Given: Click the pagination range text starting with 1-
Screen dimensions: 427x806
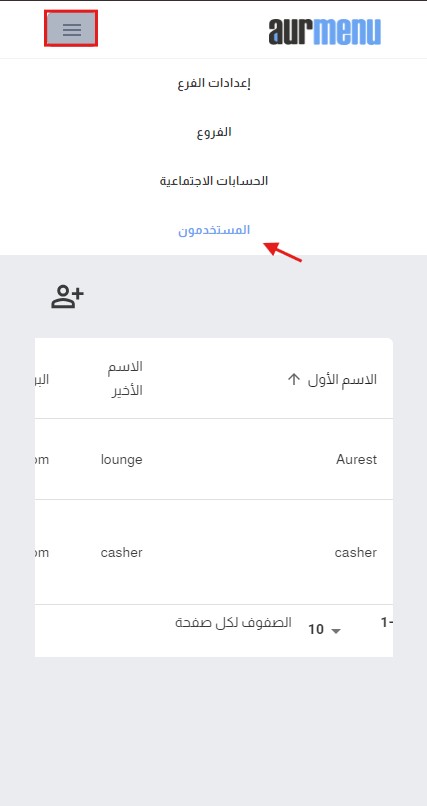Looking at the screenshot, I should pos(386,623).
